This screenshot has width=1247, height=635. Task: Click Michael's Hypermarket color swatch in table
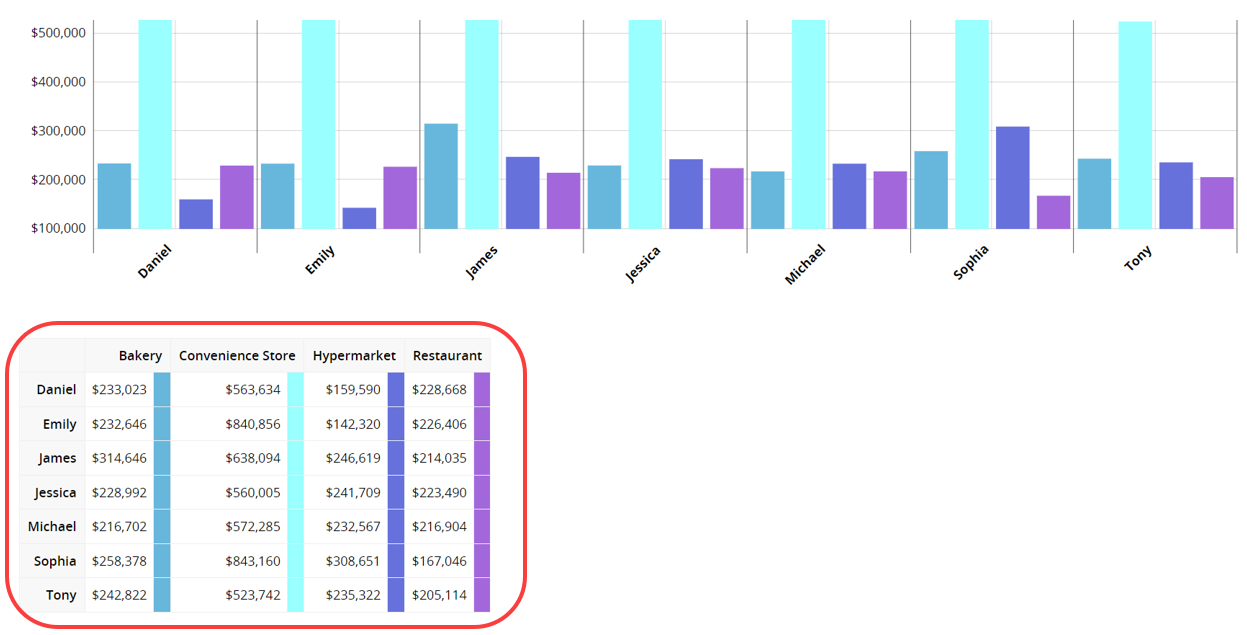tap(396, 526)
